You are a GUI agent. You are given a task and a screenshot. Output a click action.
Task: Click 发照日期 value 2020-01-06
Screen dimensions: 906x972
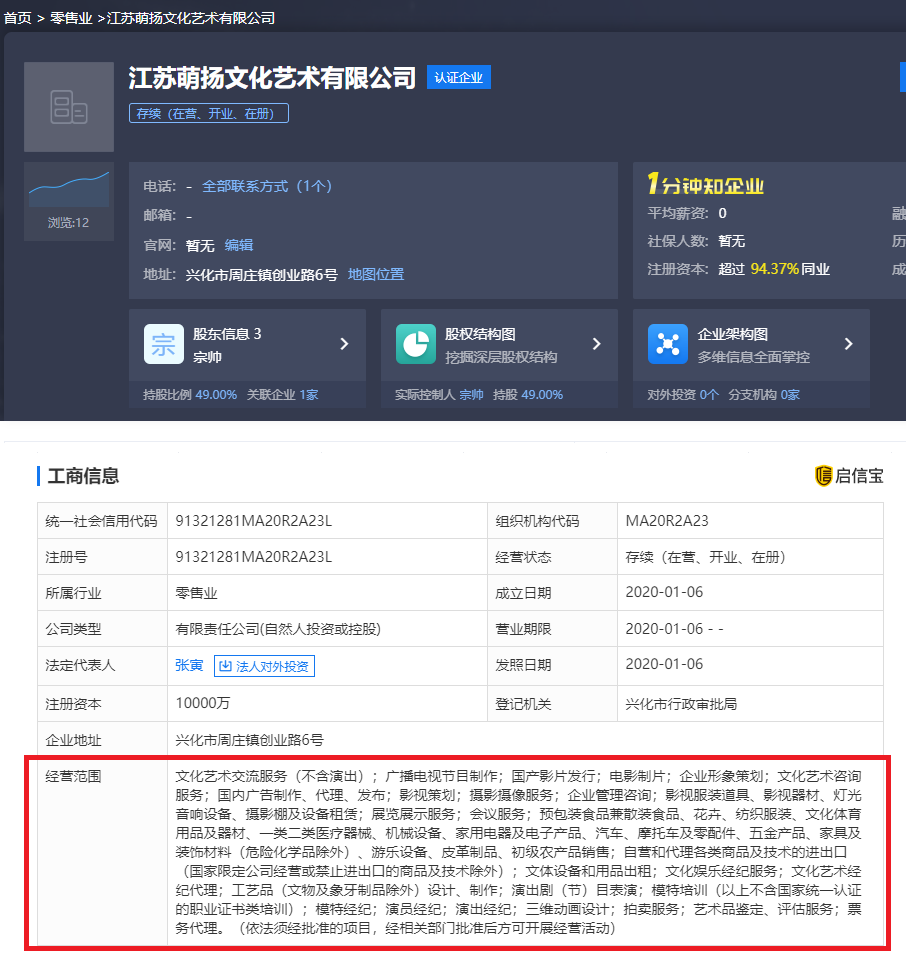664,664
